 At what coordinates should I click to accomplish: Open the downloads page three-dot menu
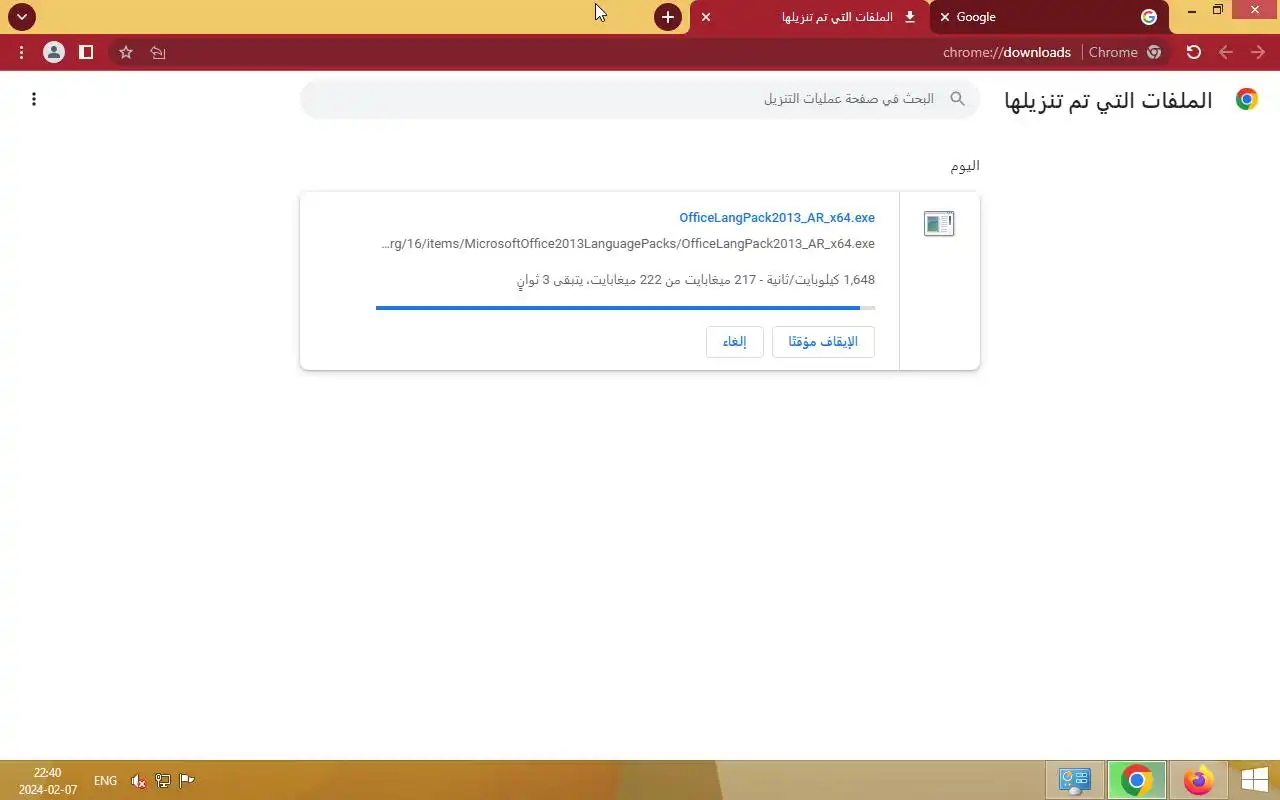34,99
